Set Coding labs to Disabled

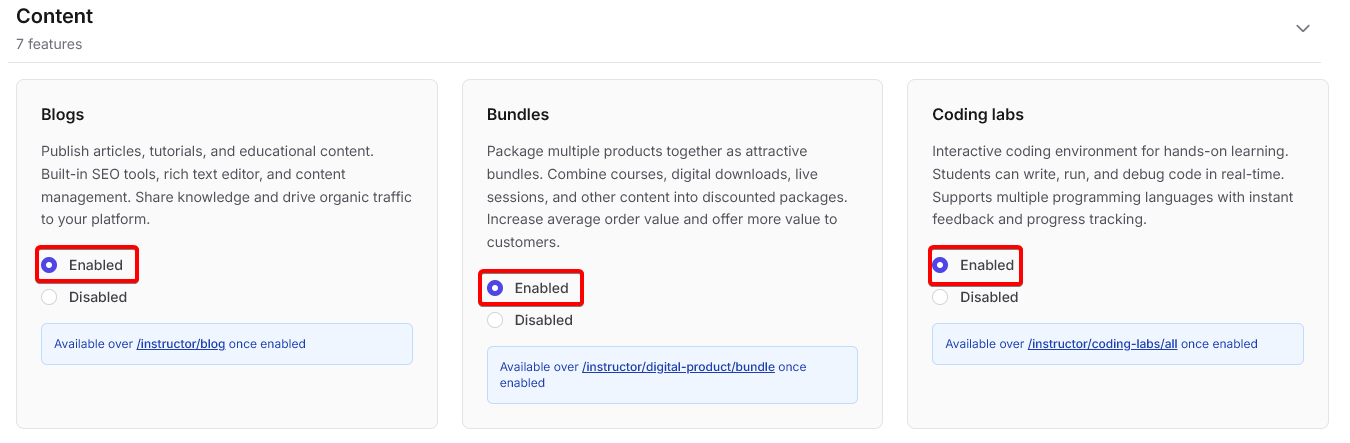click(x=940, y=297)
